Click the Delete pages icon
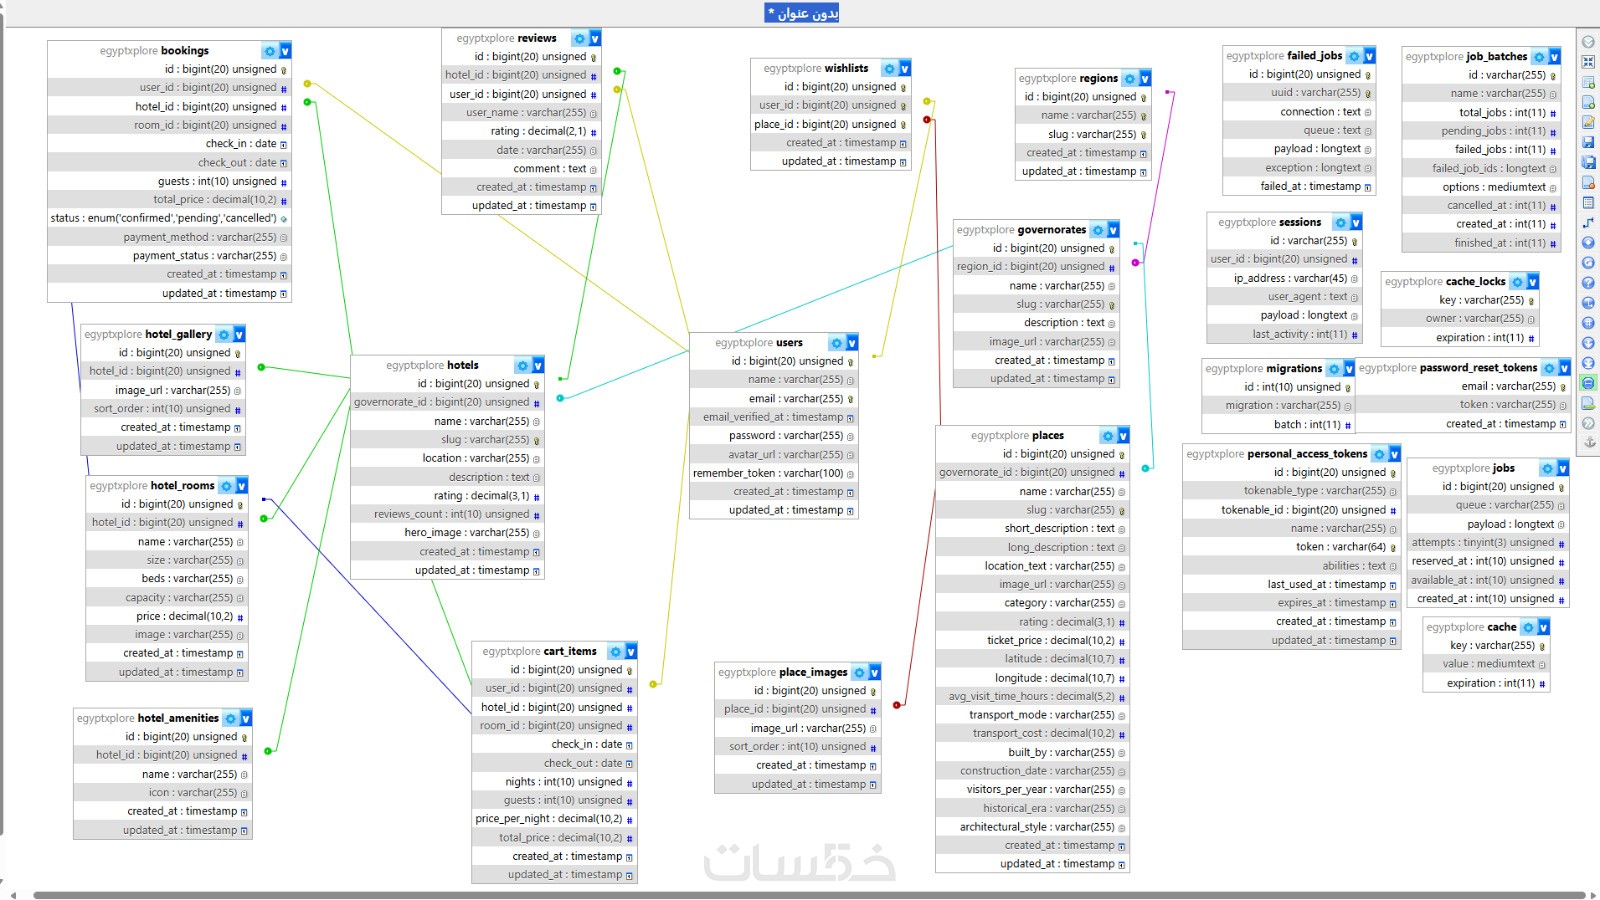This screenshot has height=900, width=1600. coord(1588,182)
